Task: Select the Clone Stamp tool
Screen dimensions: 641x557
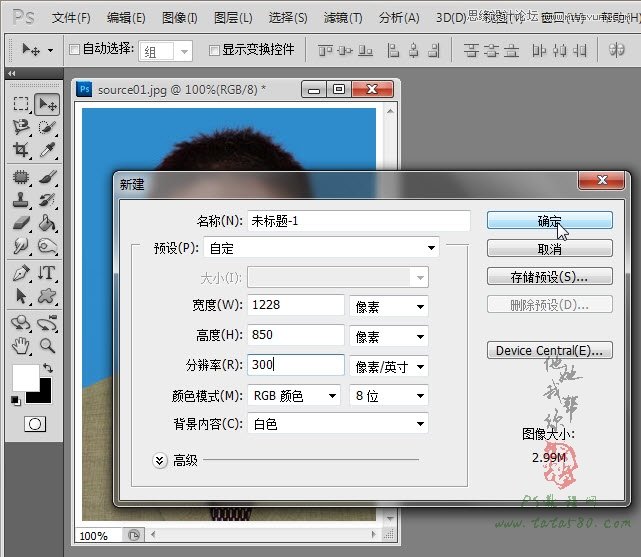Action: tap(21, 200)
